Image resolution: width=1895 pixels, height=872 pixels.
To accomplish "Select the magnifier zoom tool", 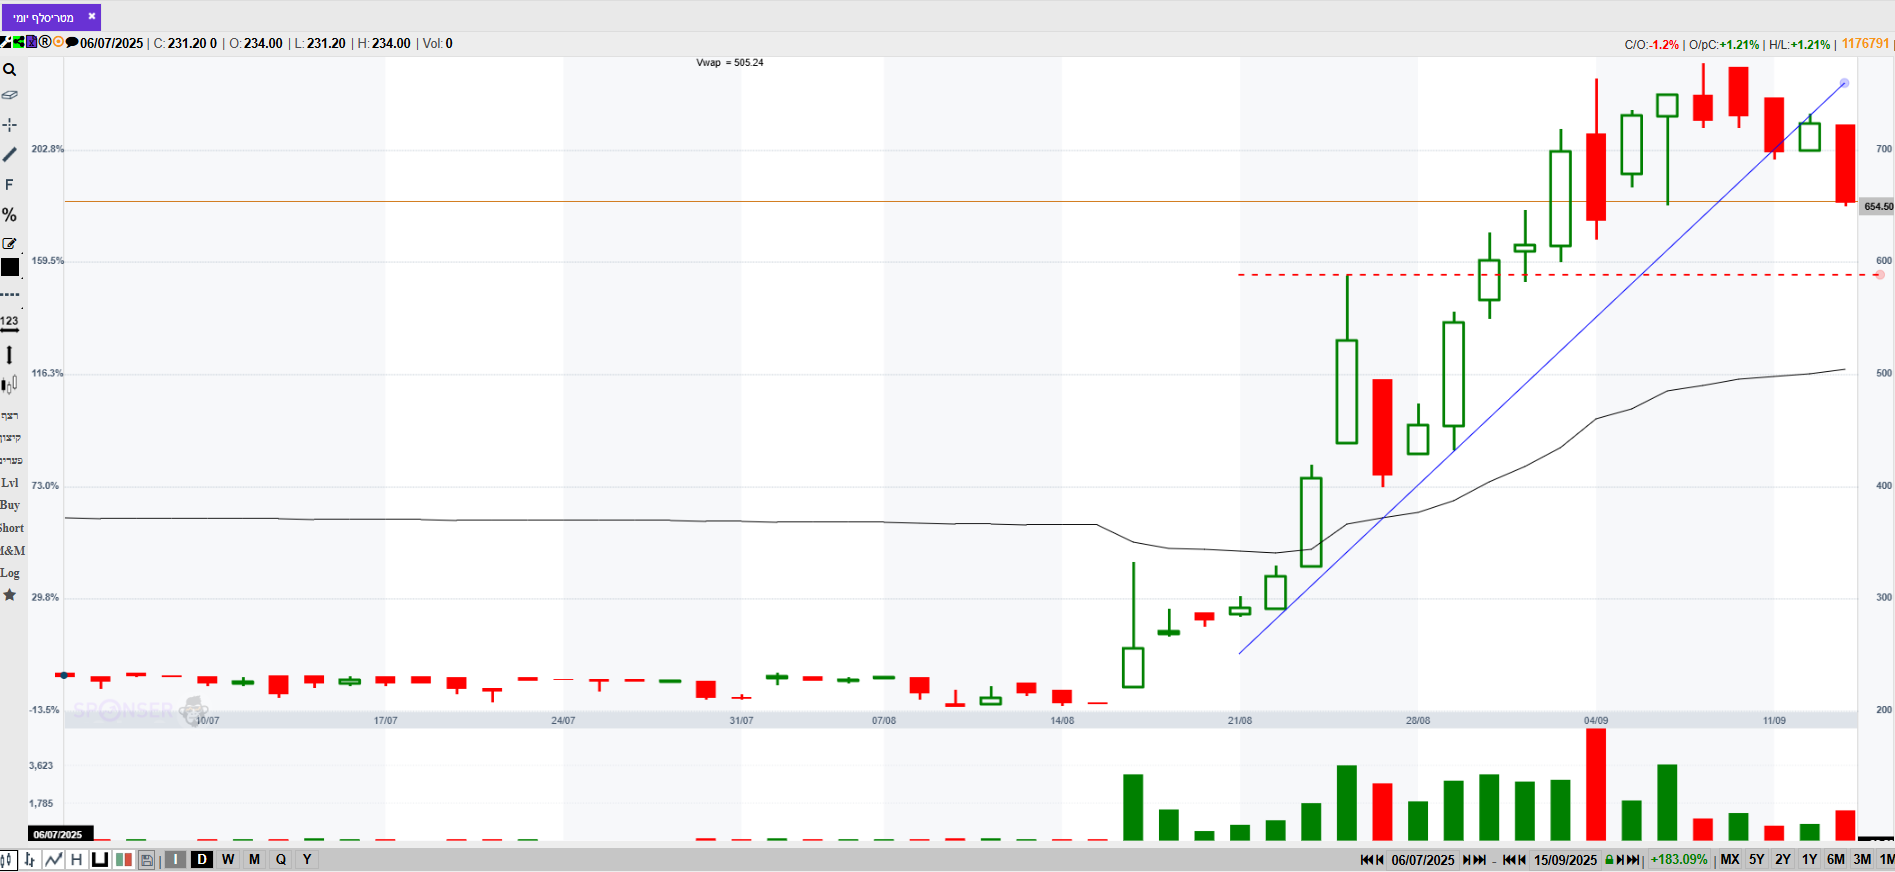I will [x=9, y=70].
